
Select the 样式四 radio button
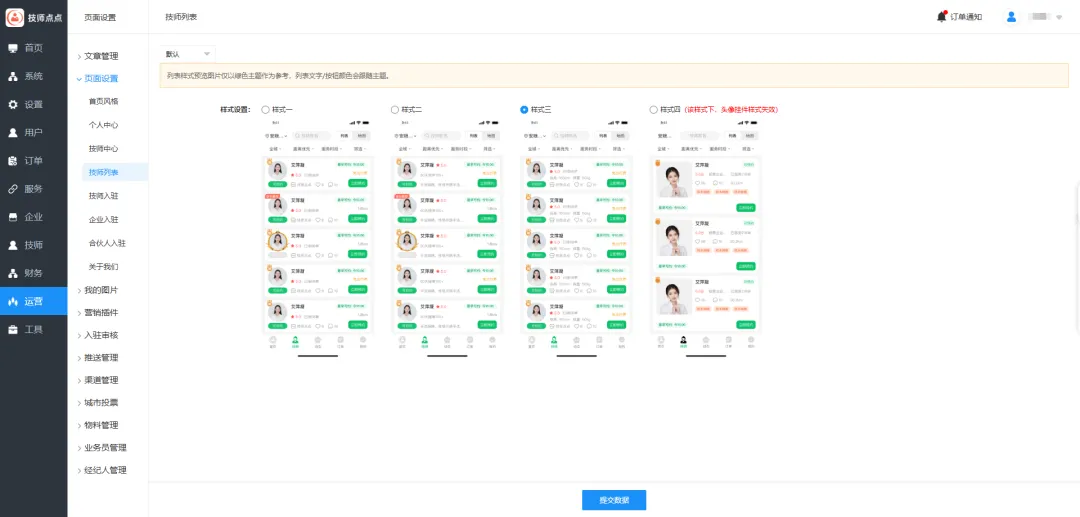pyautogui.click(x=653, y=109)
